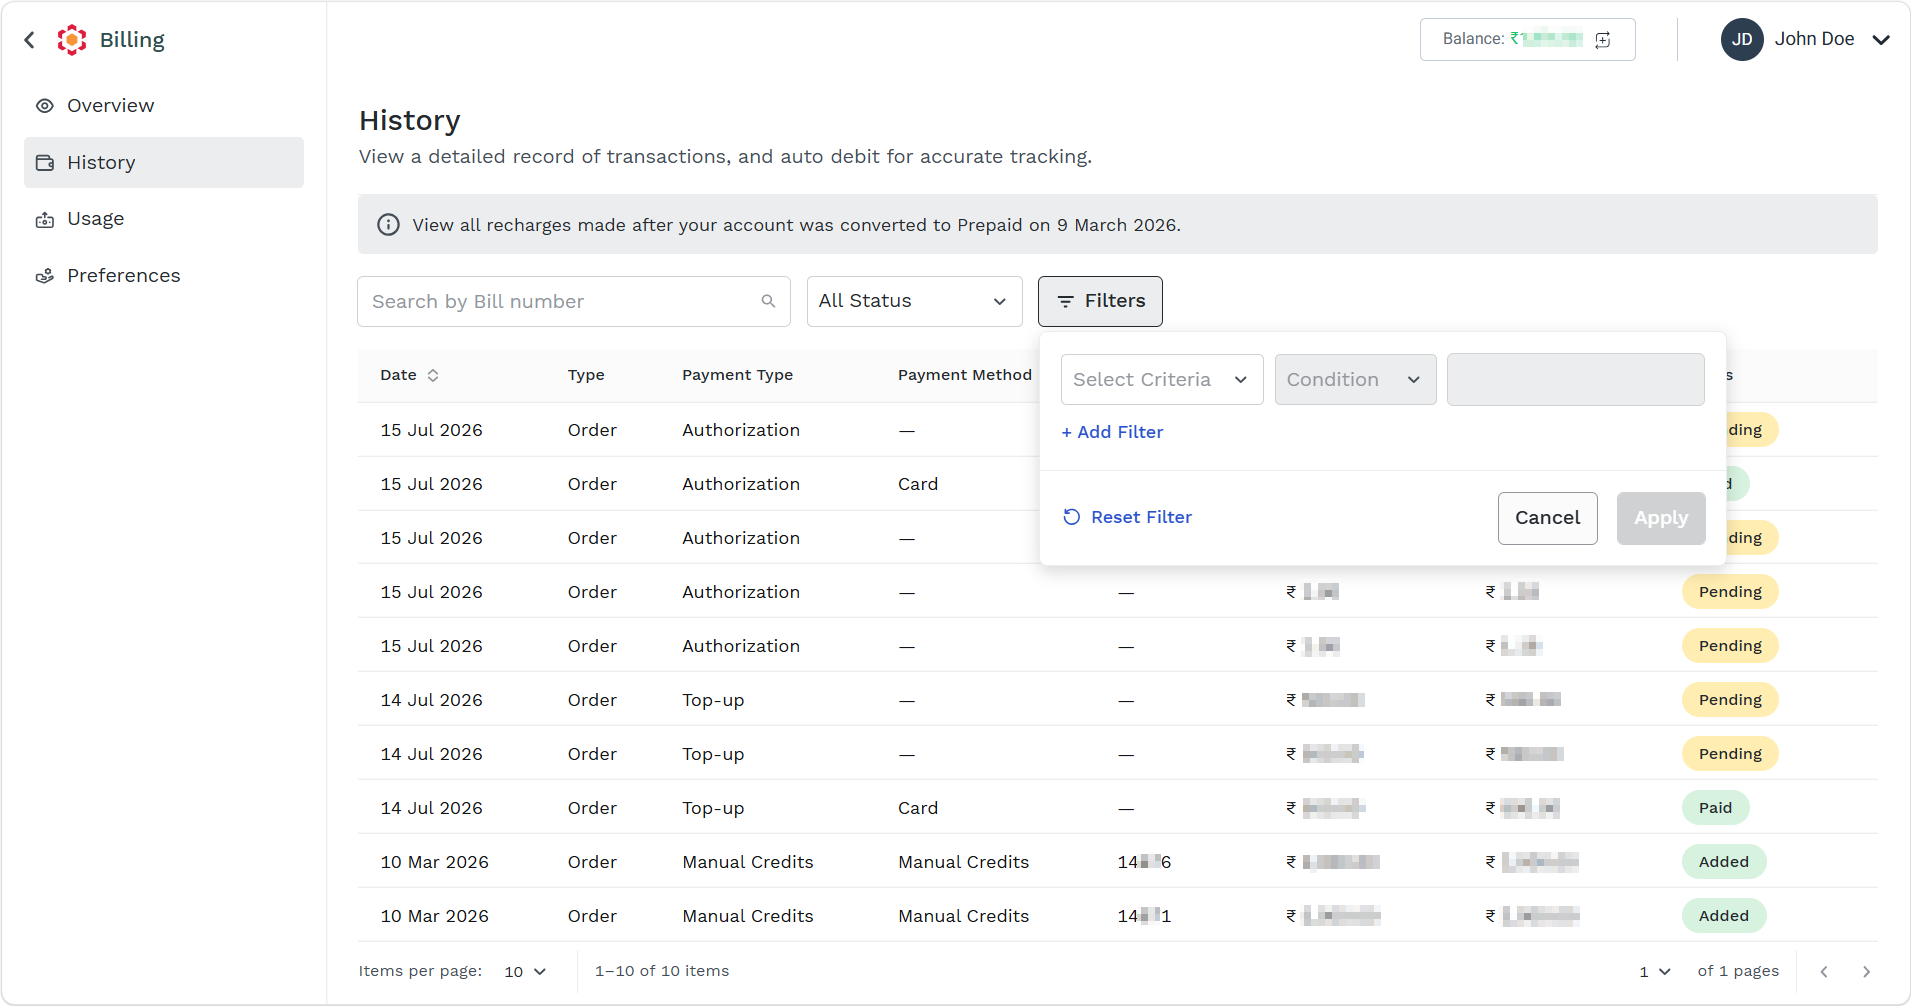
Task: Click the Reset Filter circular arrow icon
Action: coord(1072,517)
